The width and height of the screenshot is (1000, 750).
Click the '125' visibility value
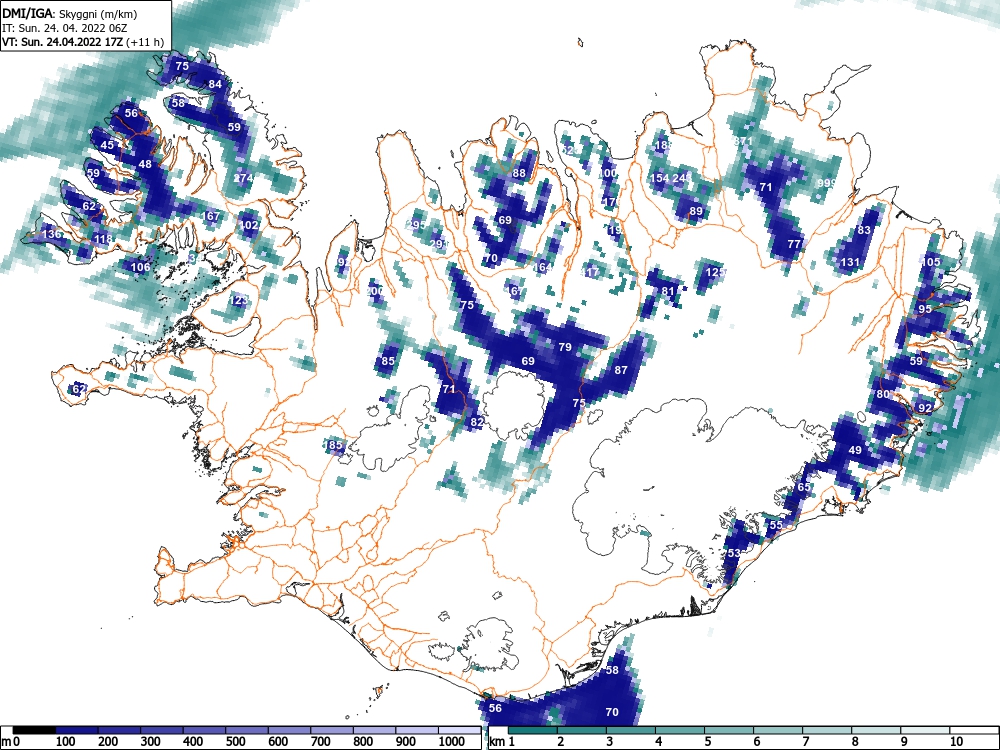(716, 272)
